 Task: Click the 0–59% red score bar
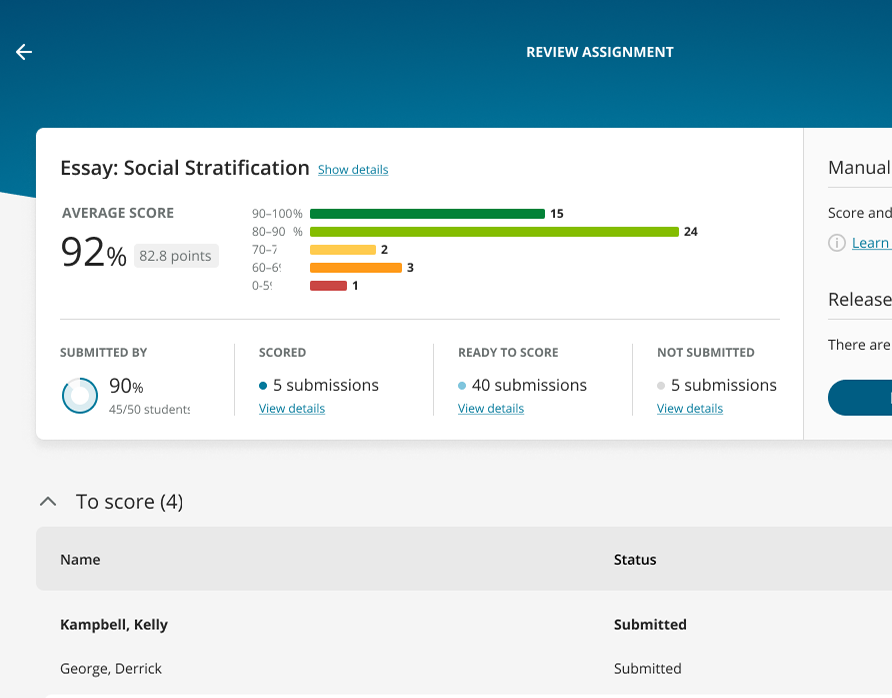pyautogui.click(x=328, y=286)
